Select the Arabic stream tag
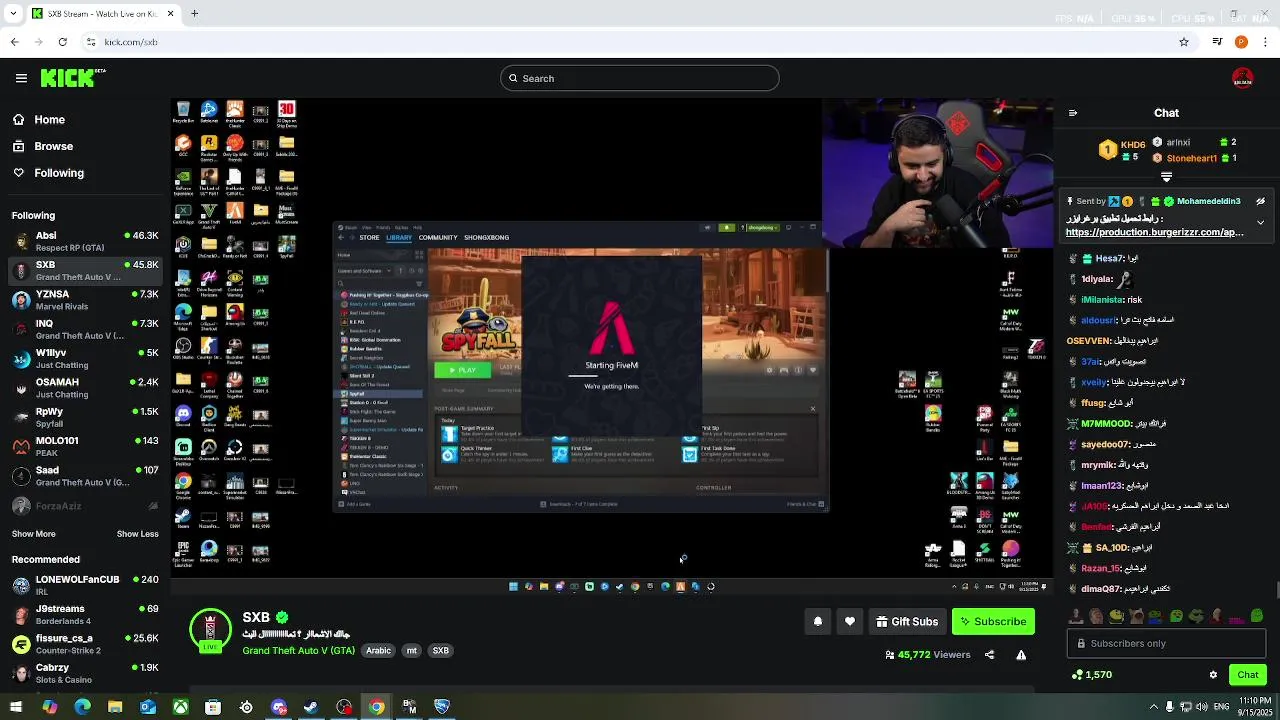The image size is (1280, 720). pyautogui.click(x=378, y=651)
